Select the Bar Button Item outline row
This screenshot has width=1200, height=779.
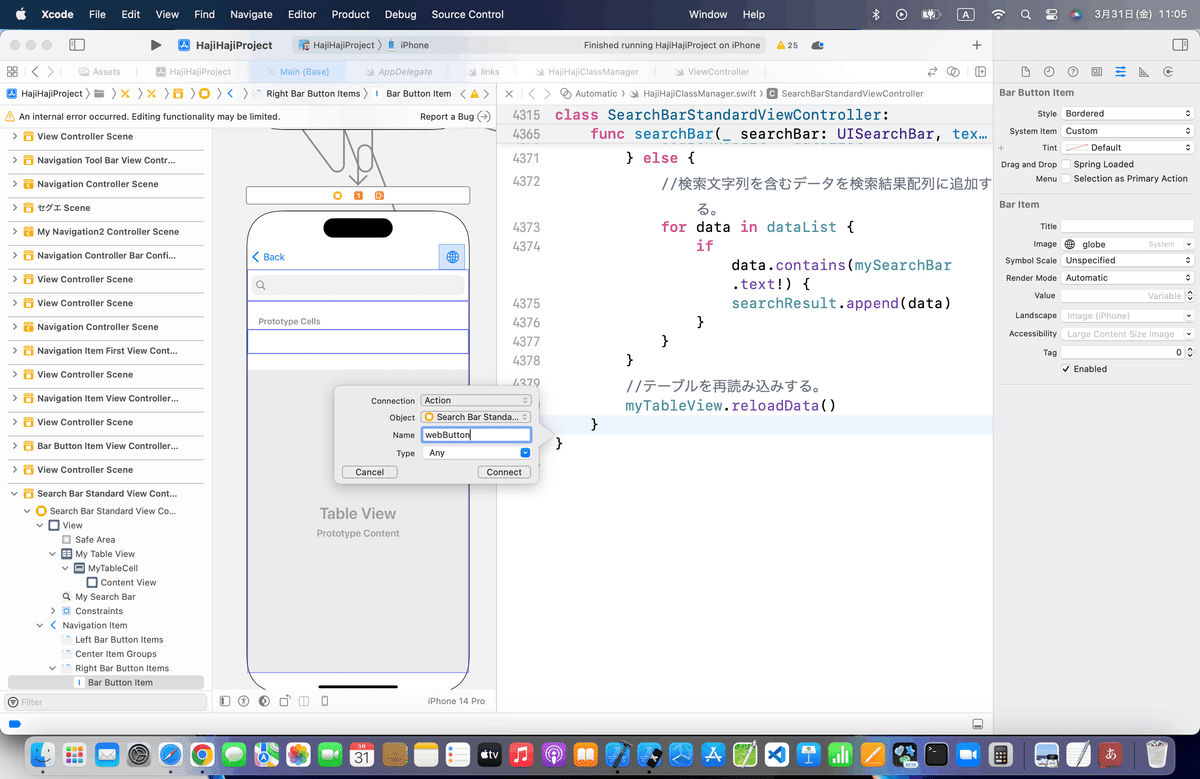point(106,683)
